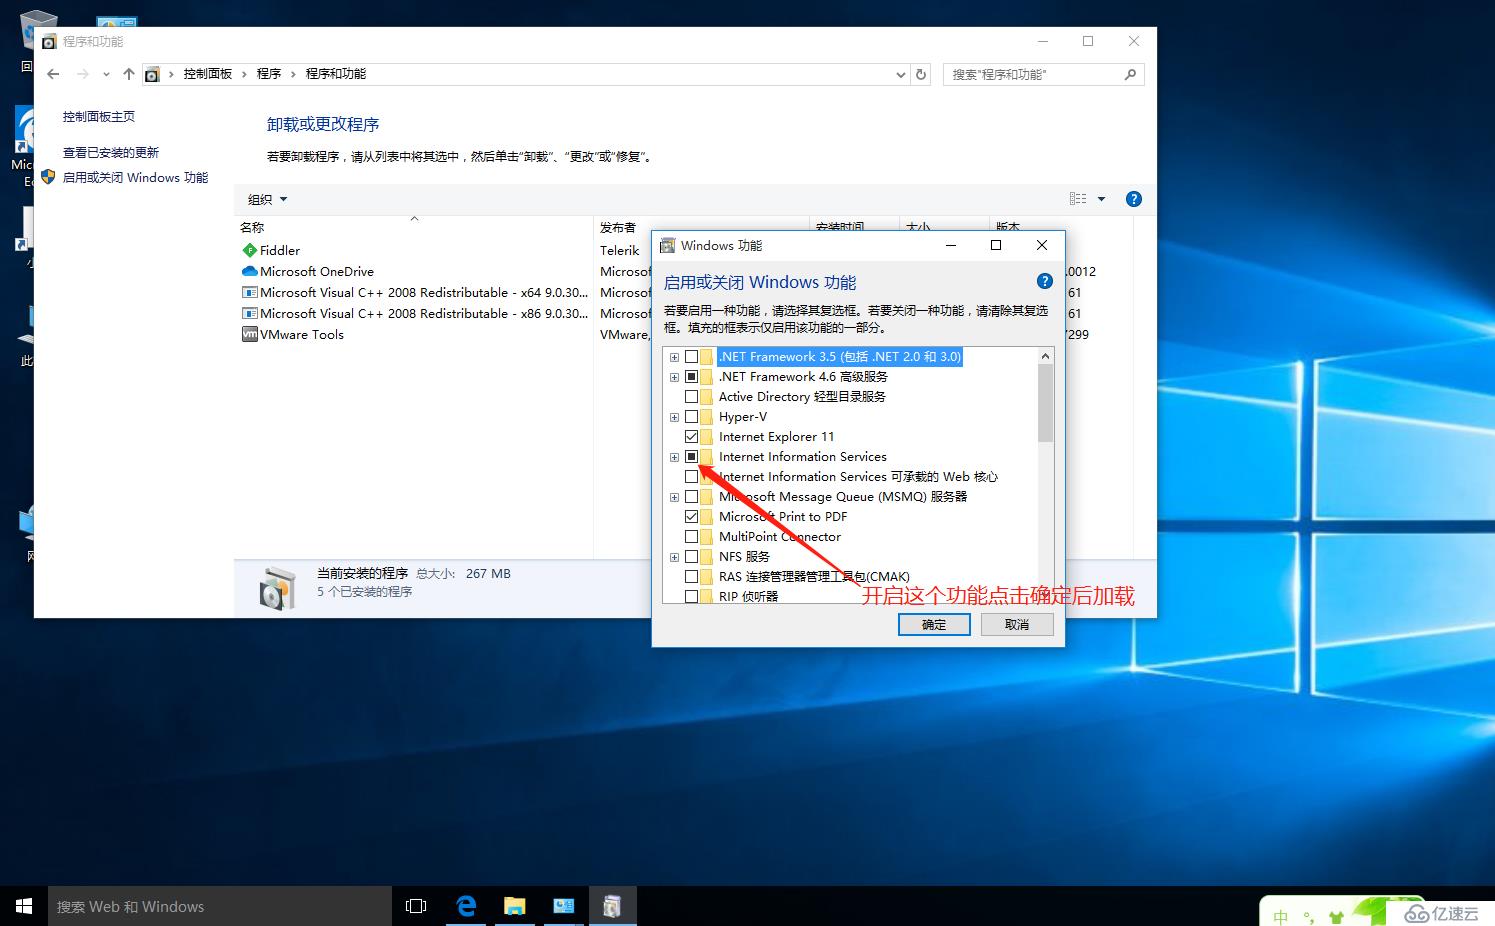The image size is (1495, 926).
Task: Check the Microsoft Message Queue checkbox
Action: coord(691,497)
